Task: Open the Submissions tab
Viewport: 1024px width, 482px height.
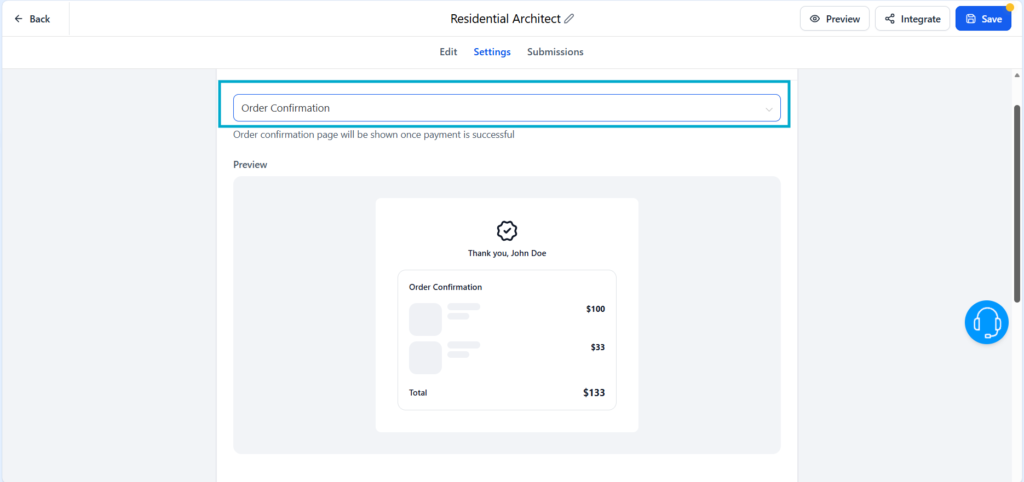Action: coord(555,52)
